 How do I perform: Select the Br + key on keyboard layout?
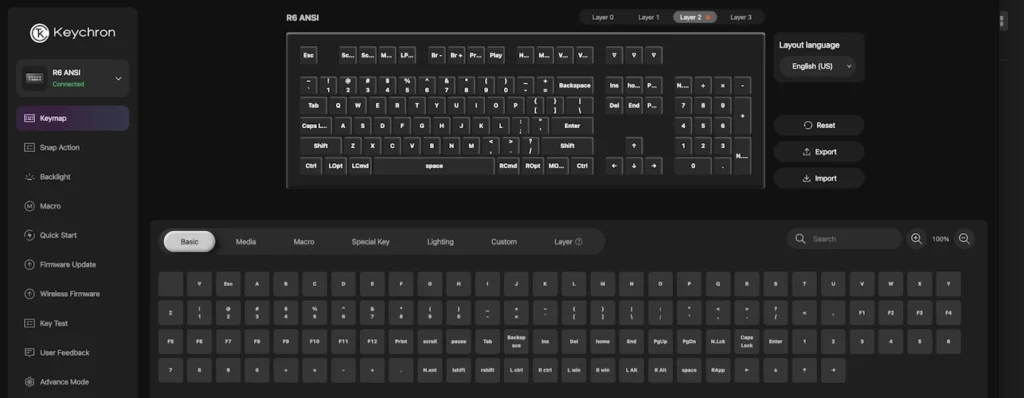tap(456, 56)
